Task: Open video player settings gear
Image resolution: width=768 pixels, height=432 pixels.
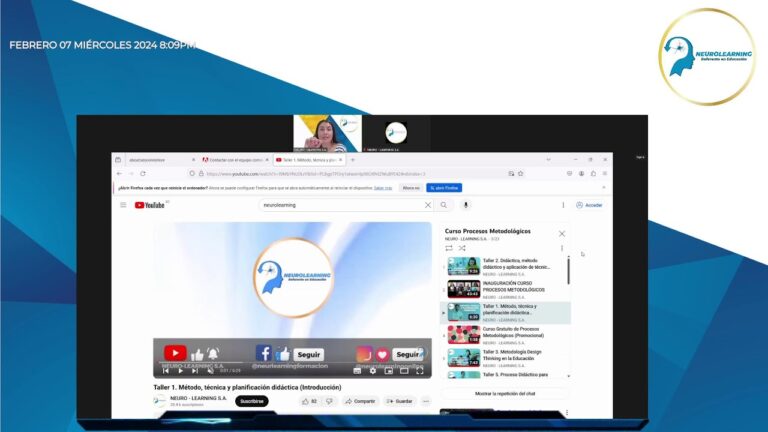Action: tap(373, 371)
